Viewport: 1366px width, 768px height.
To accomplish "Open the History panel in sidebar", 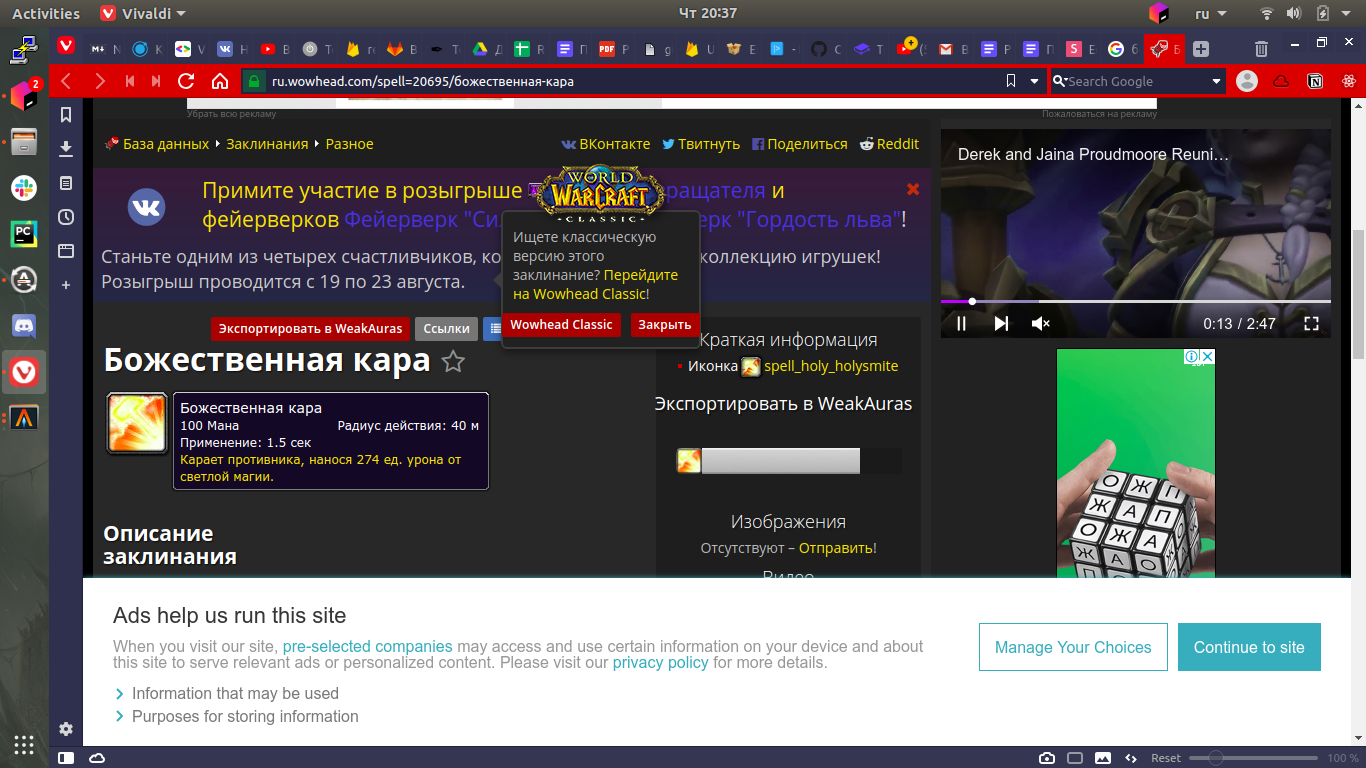I will (66, 217).
